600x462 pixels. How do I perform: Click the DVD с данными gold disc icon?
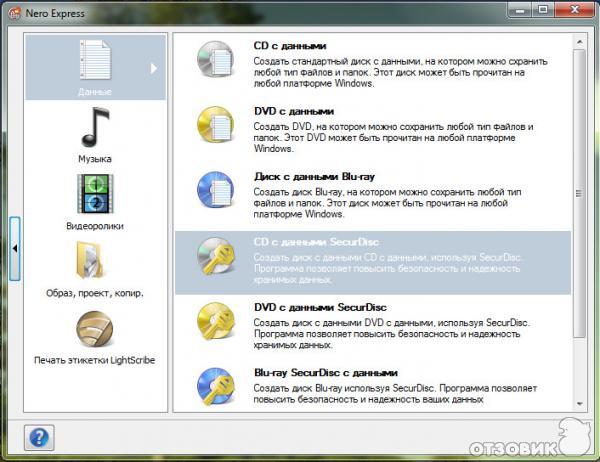pyautogui.click(x=214, y=126)
